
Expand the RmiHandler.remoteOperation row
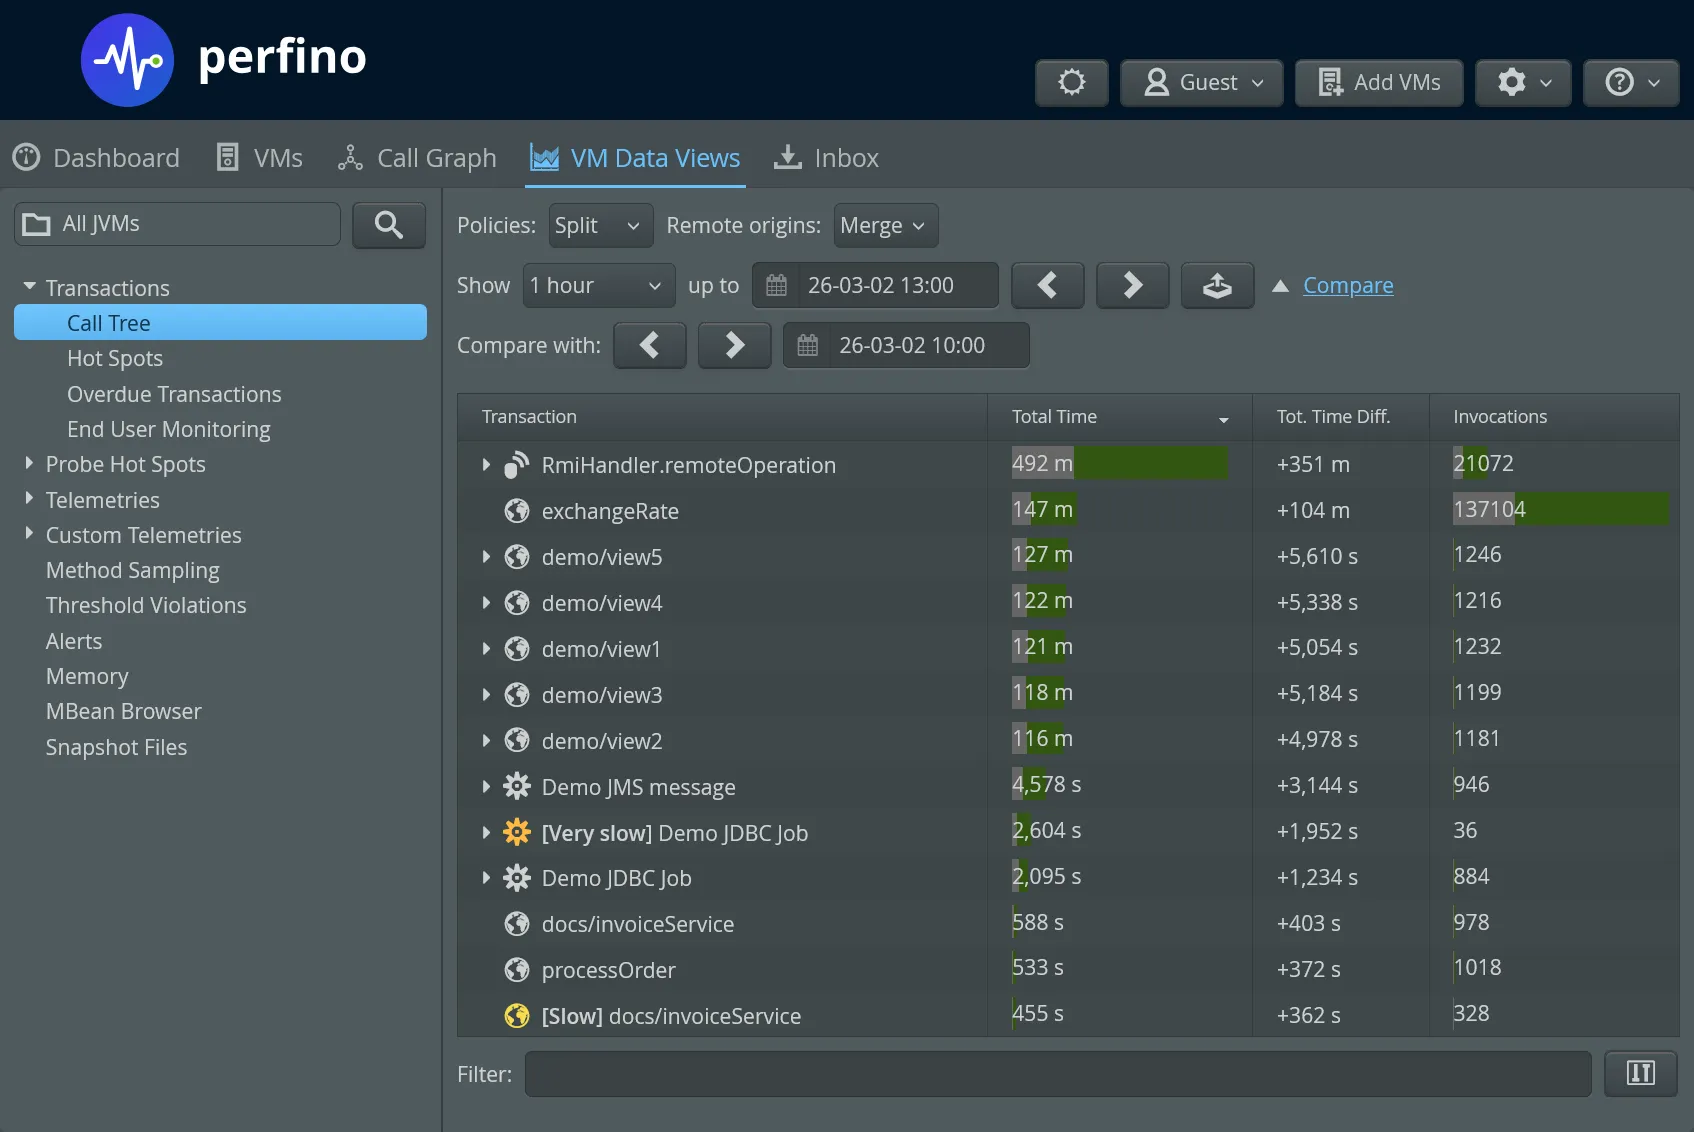tap(486, 464)
